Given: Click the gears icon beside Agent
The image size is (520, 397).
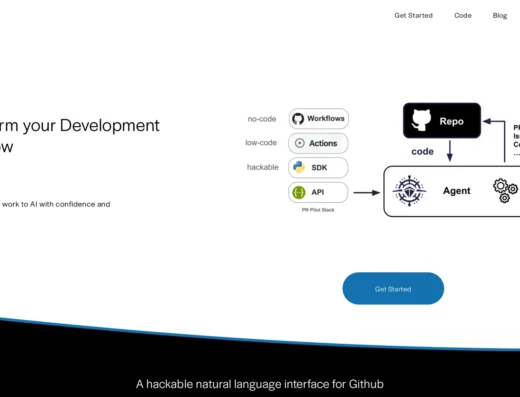Looking at the screenshot, I should pyautogui.click(x=505, y=190).
